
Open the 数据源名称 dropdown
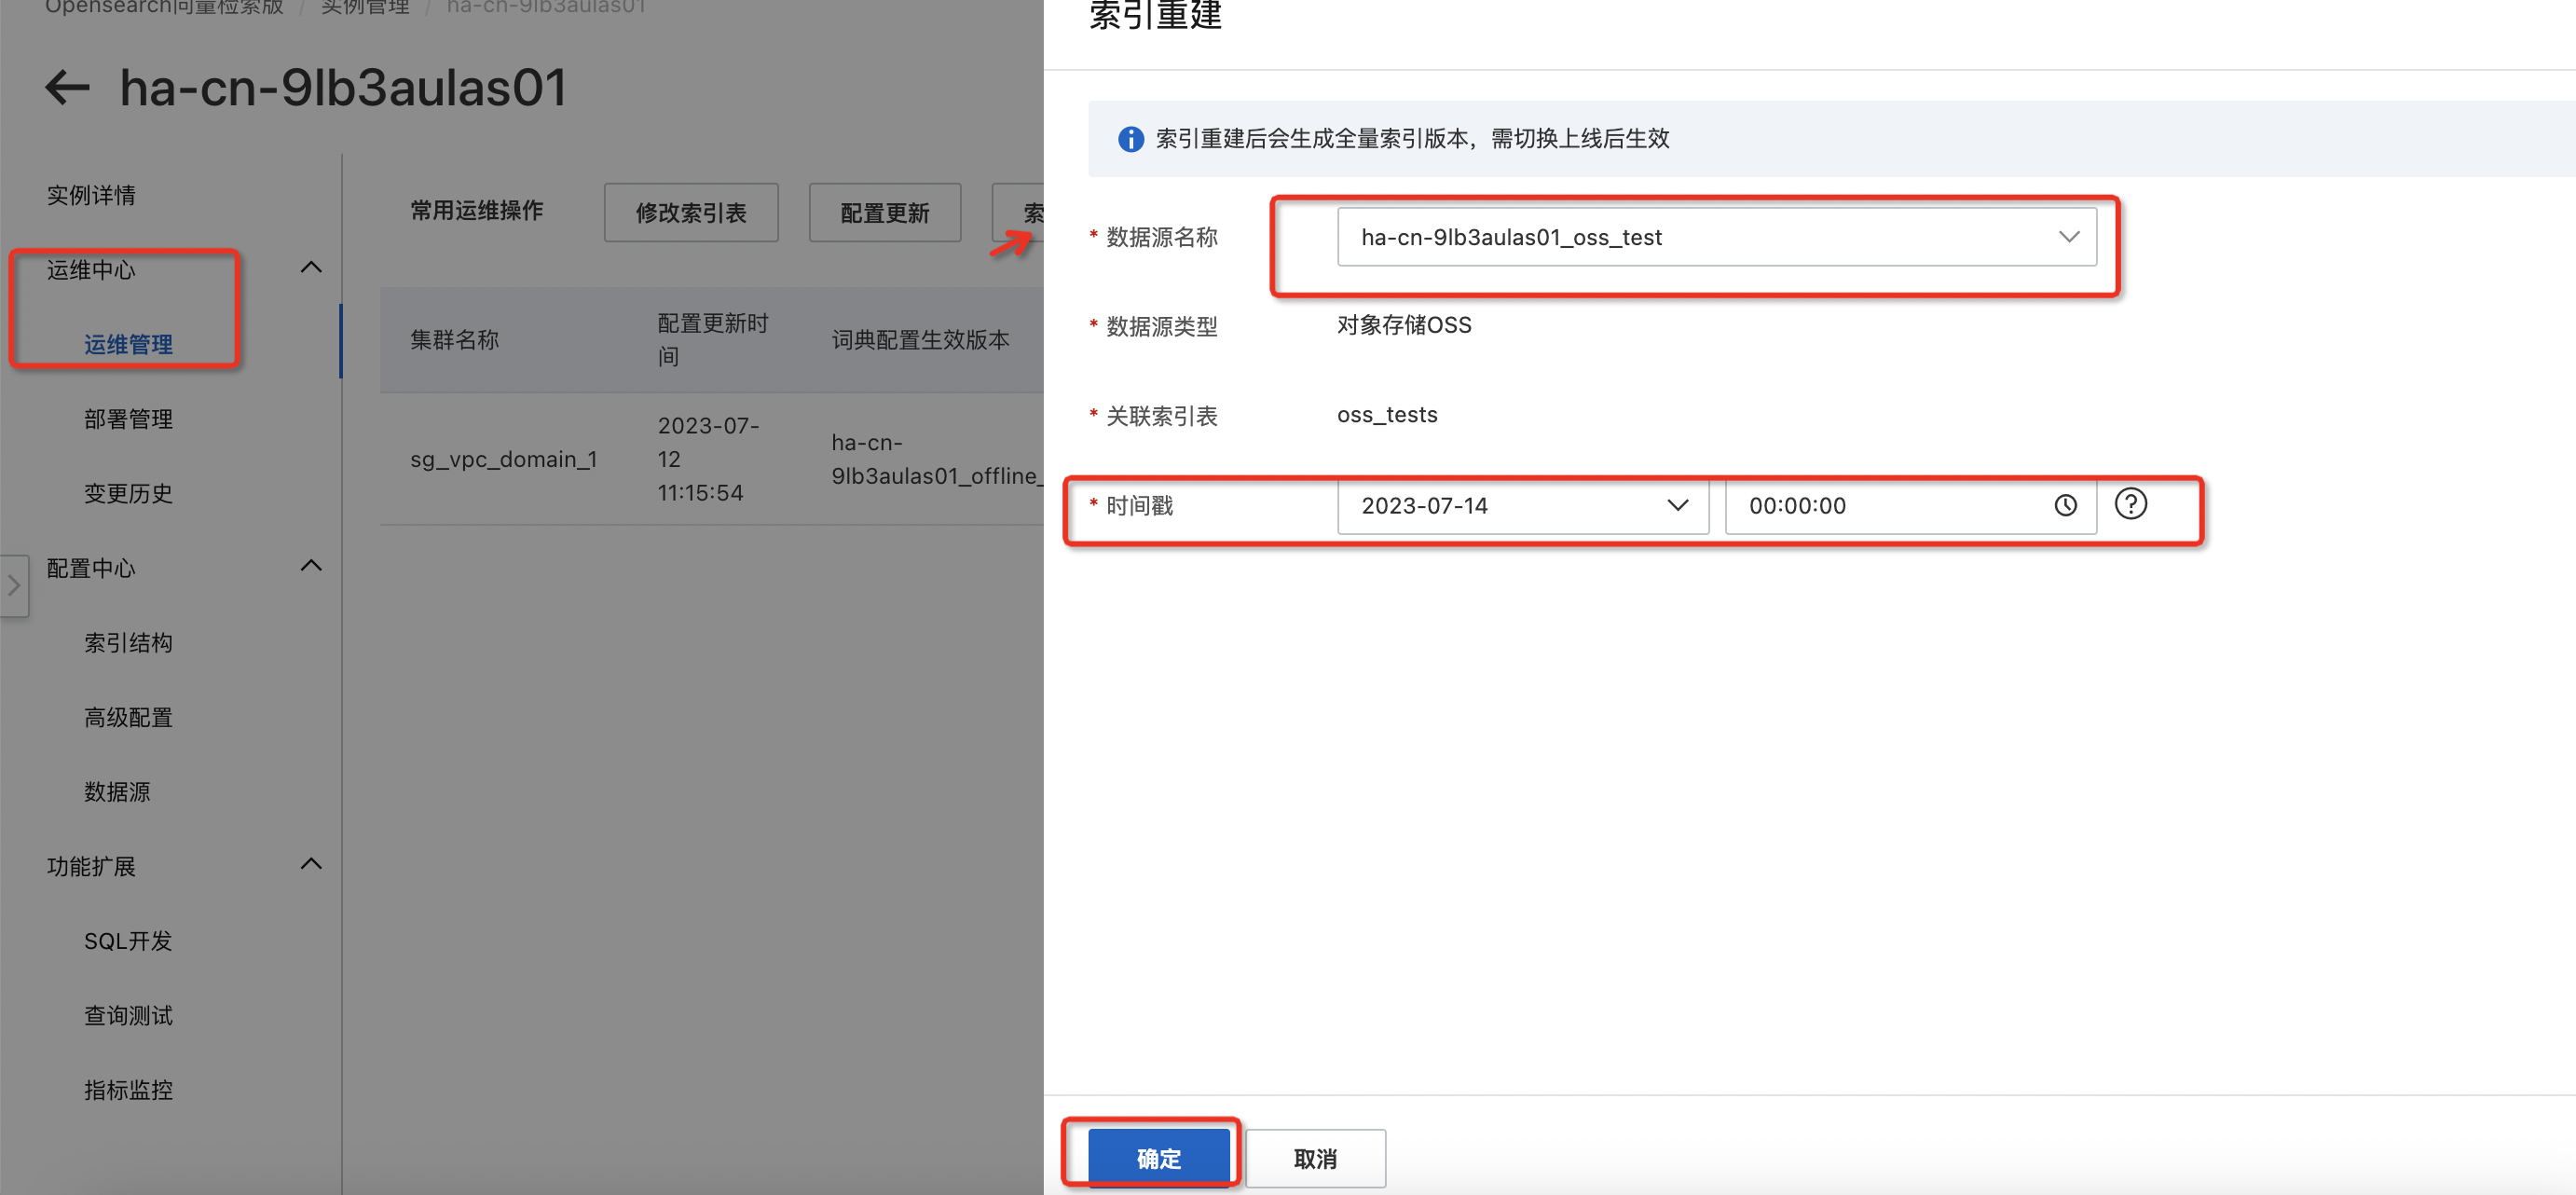tap(1716, 237)
